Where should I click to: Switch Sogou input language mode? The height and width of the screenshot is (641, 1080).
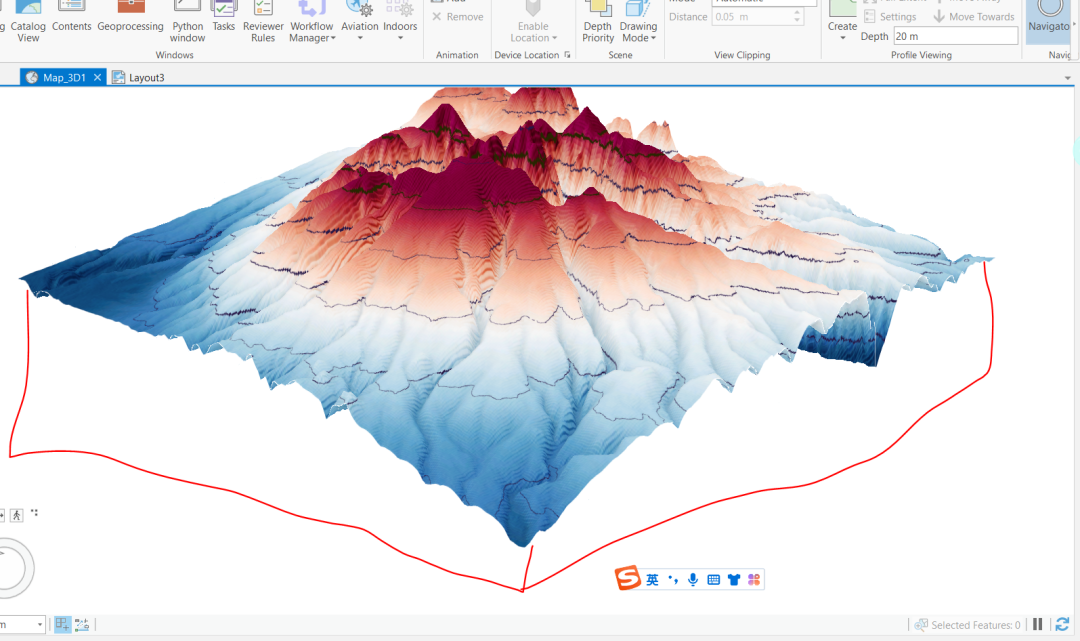click(x=652, y=580)
